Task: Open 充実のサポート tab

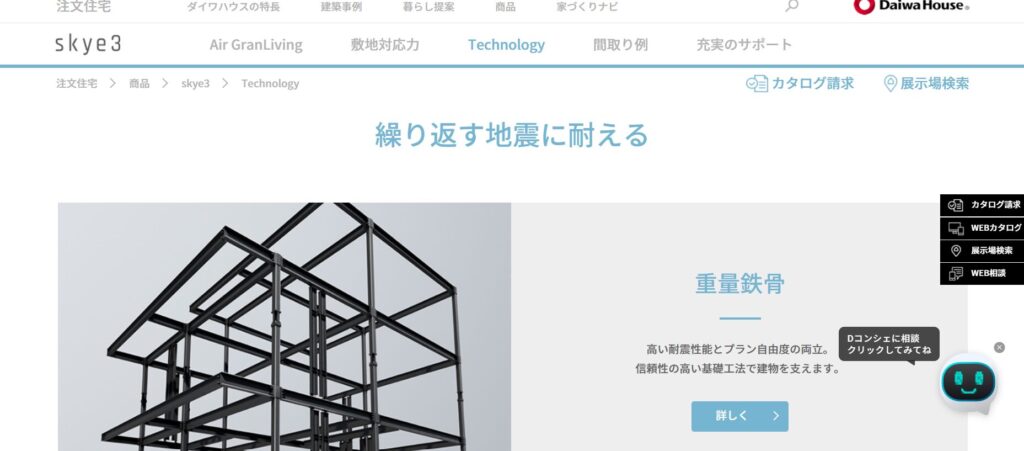Action: [744, 45]
